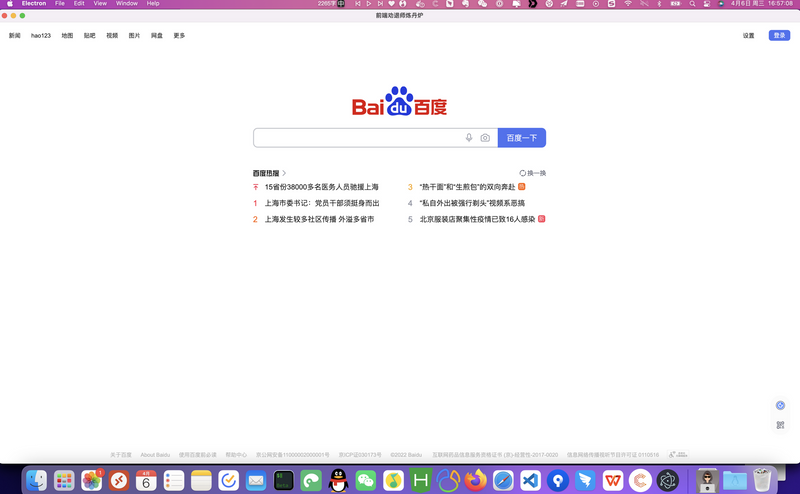This screenshot has width=800, height=494.
Task: Click the 登录 login button
Action: click(x=780, y=35)
